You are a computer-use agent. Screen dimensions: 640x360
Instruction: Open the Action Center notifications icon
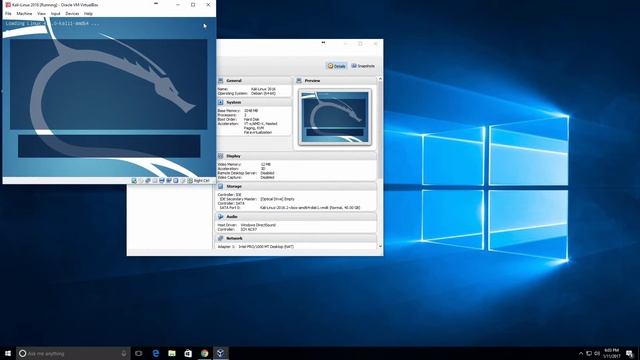click(x=630, y=353)
